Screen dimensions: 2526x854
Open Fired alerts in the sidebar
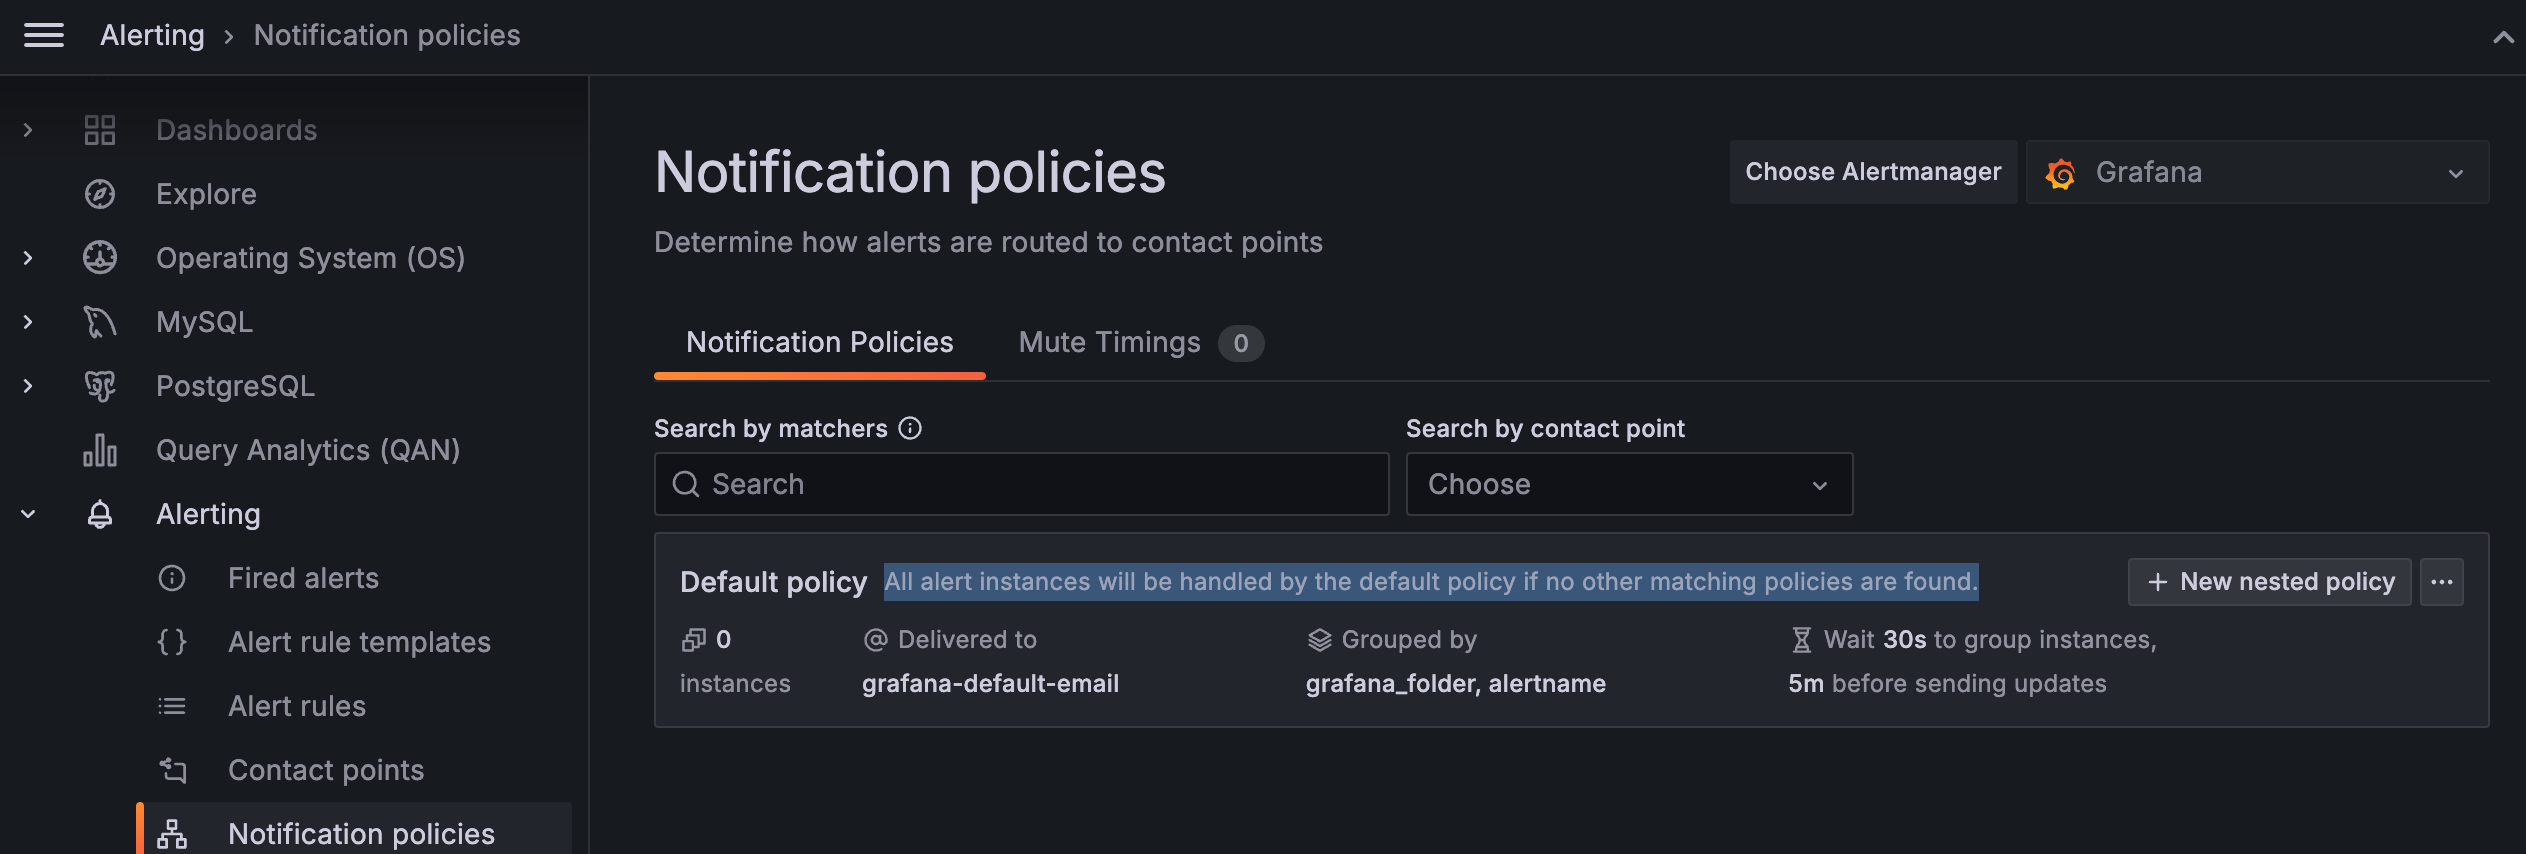click(x=303, y=578)
